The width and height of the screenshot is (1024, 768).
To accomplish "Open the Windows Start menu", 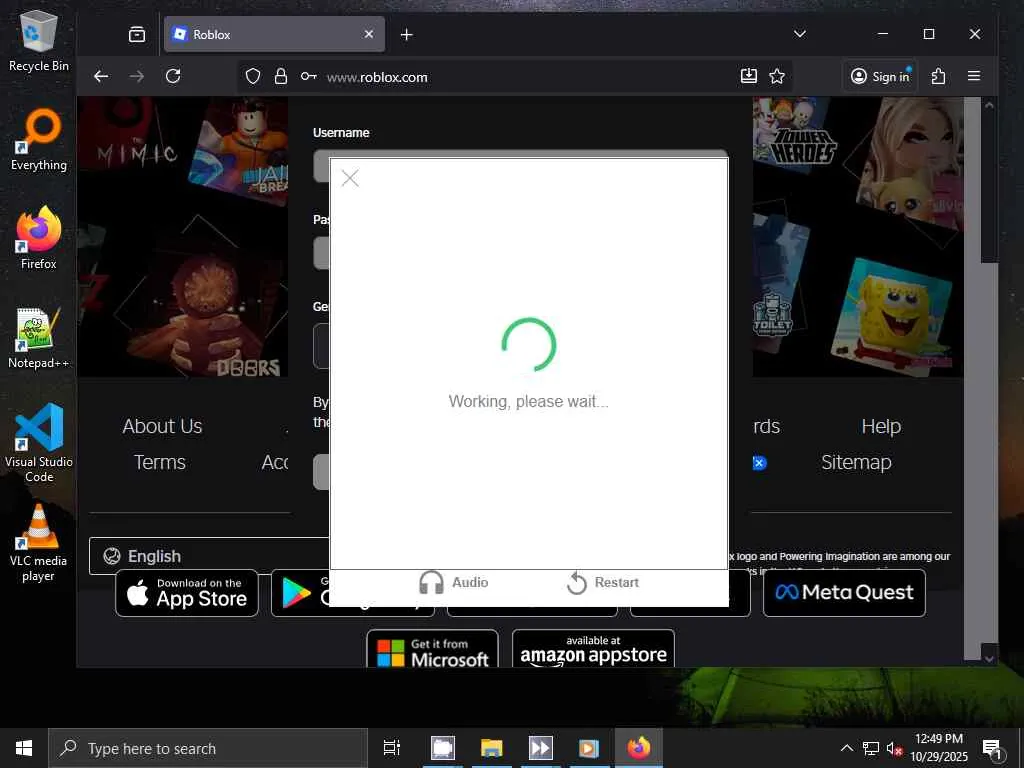I will [24, 748].
